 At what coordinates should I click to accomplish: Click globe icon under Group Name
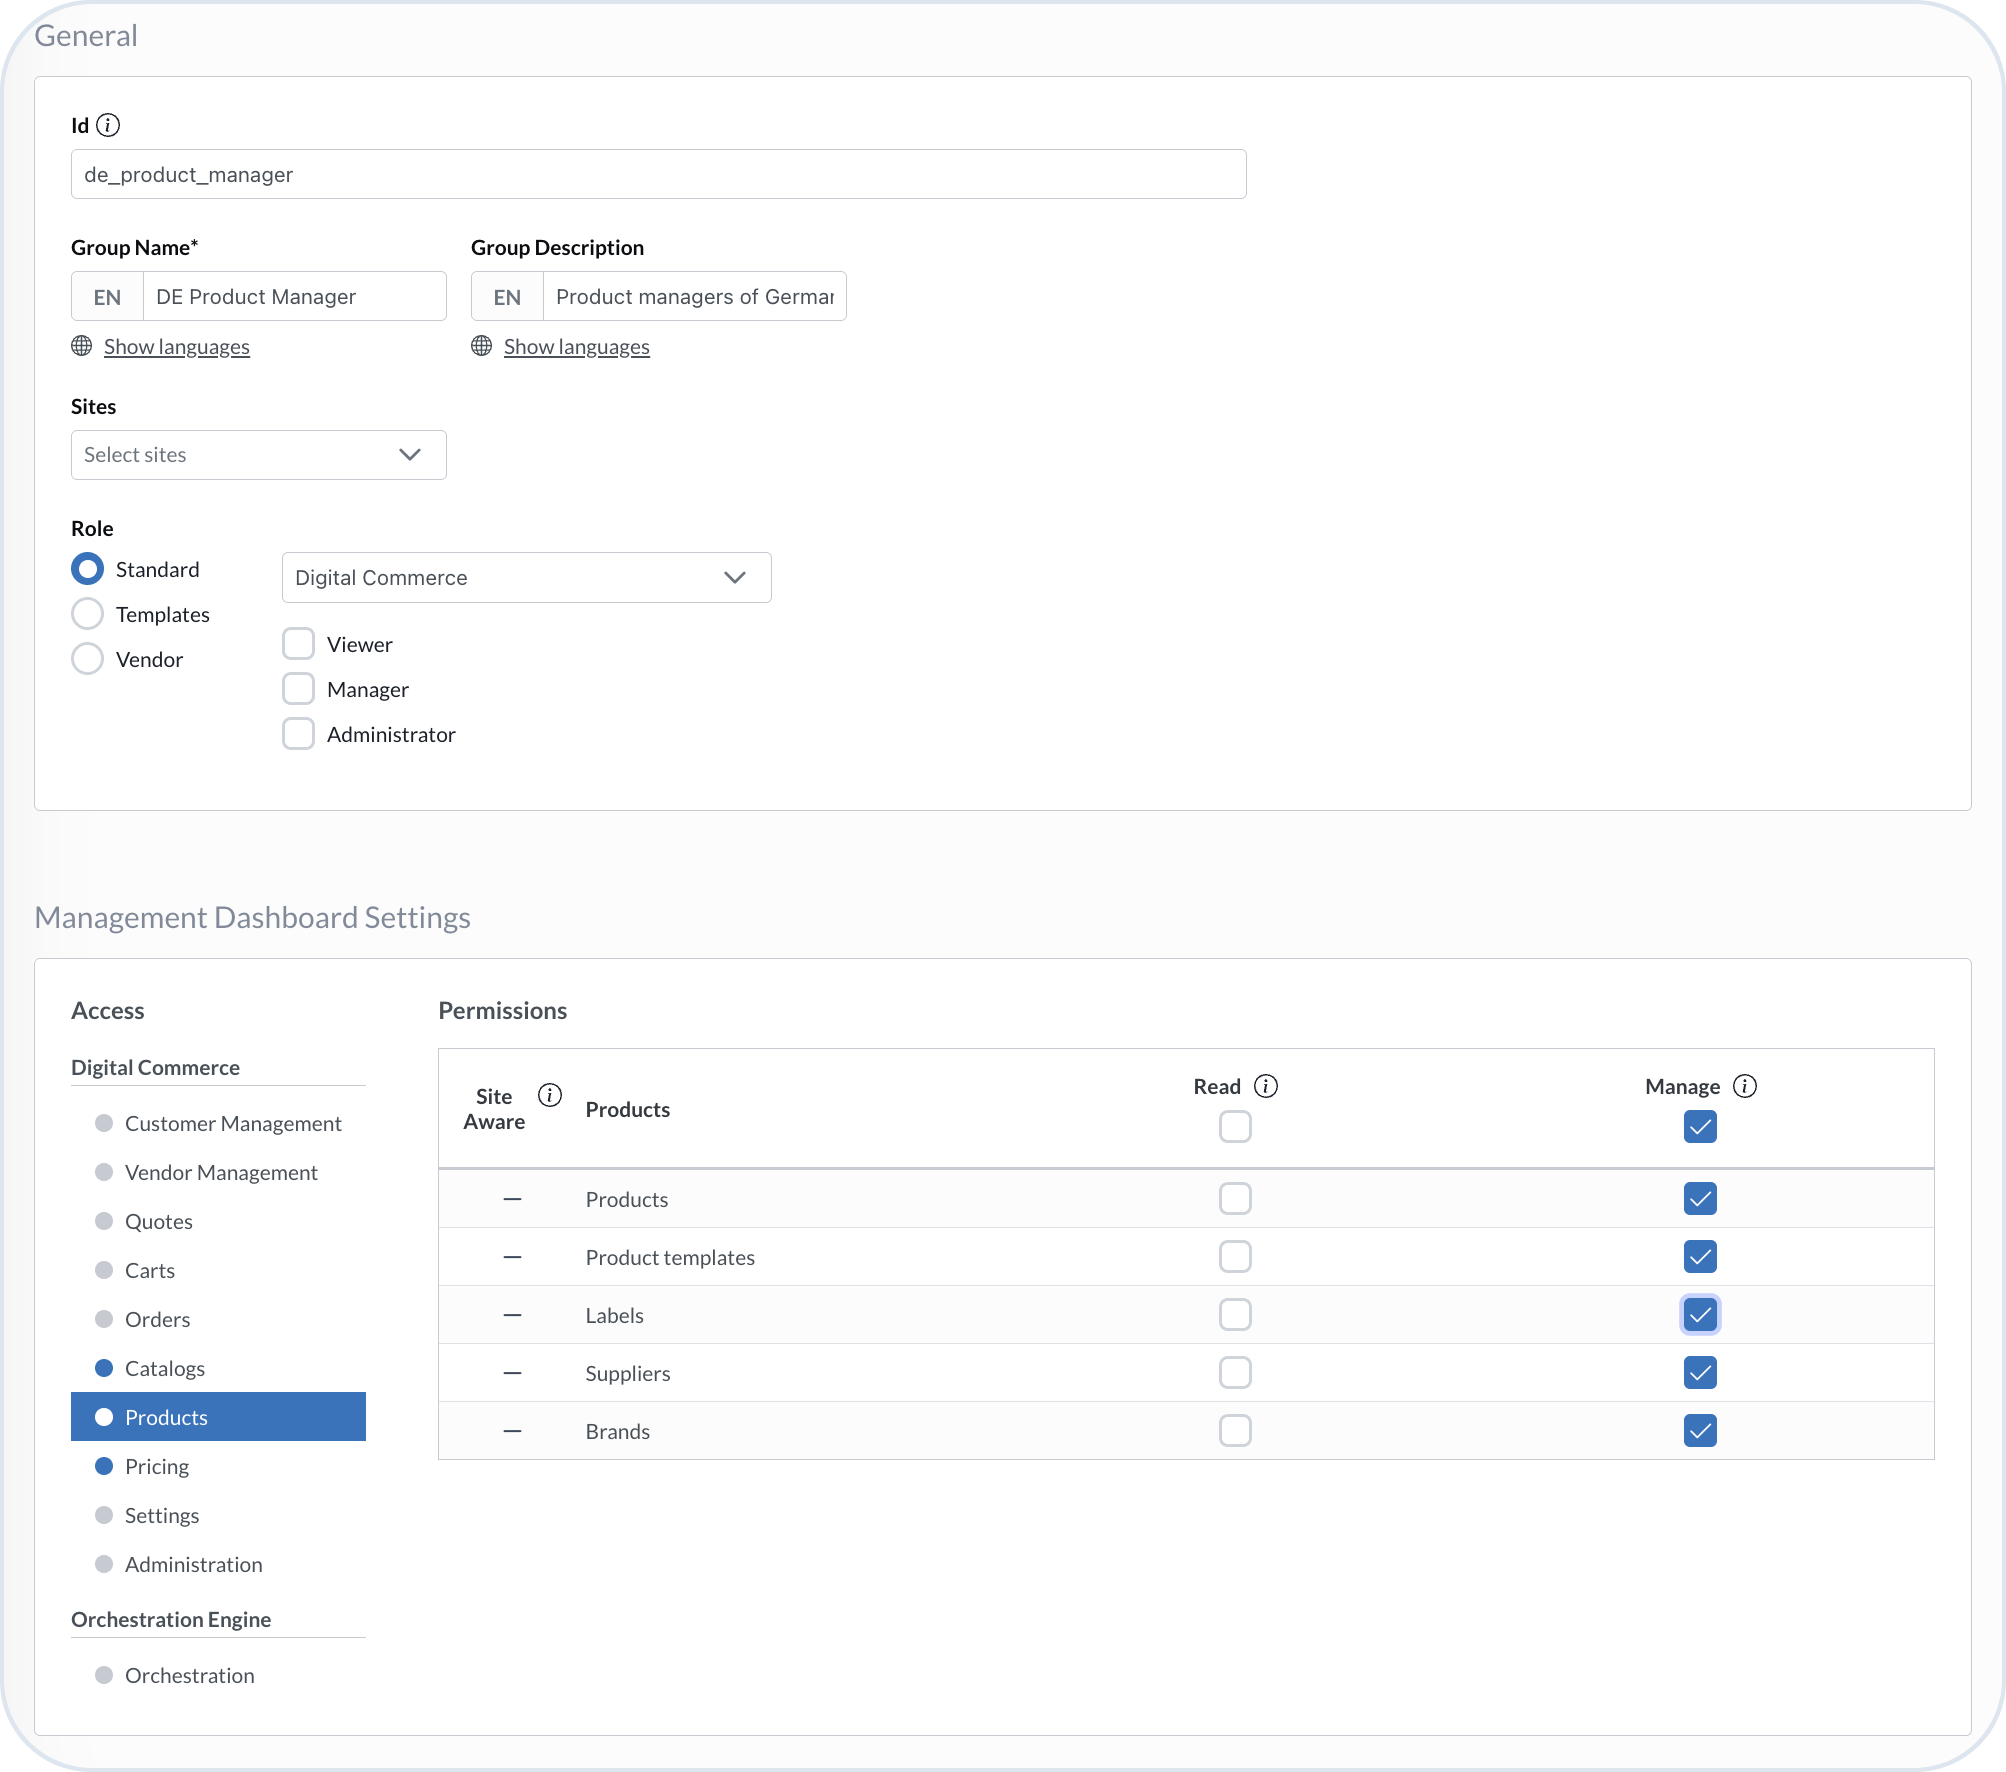pos(82,346)
